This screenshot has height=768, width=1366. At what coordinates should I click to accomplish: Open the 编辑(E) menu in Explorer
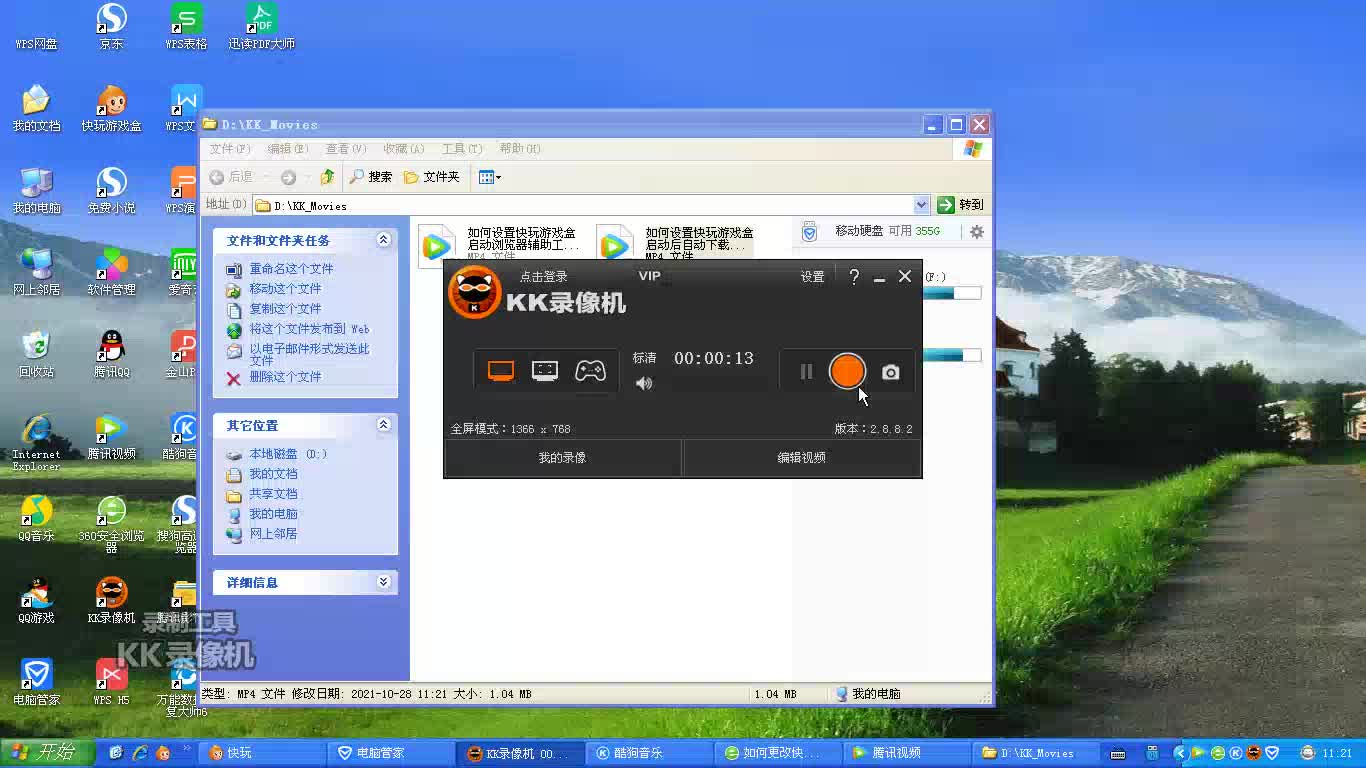tap(287, 149)
